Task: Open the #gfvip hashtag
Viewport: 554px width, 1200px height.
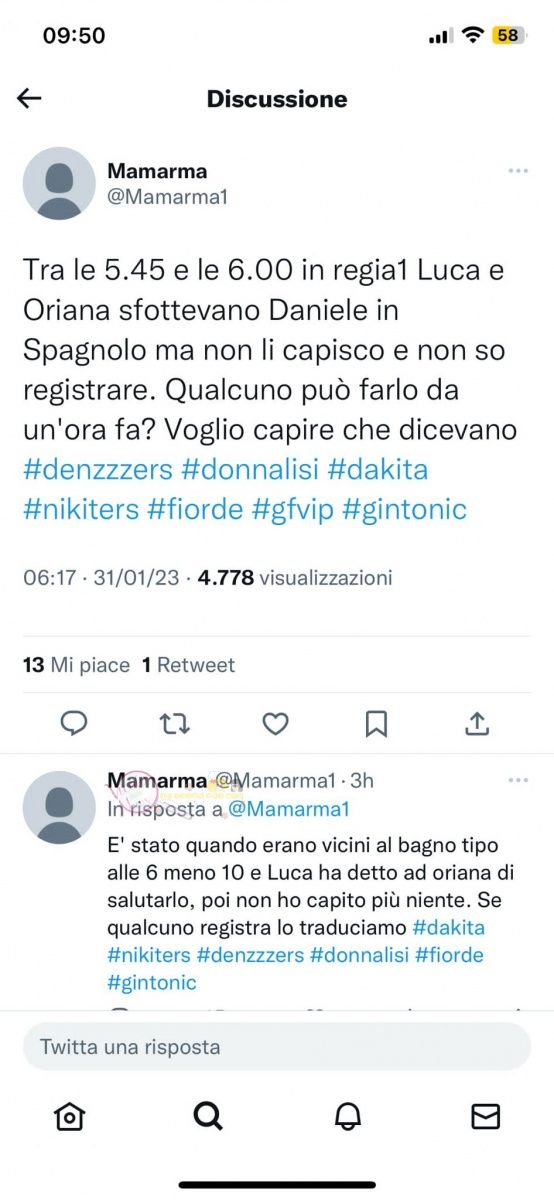Action: click(x=291, y=509)
